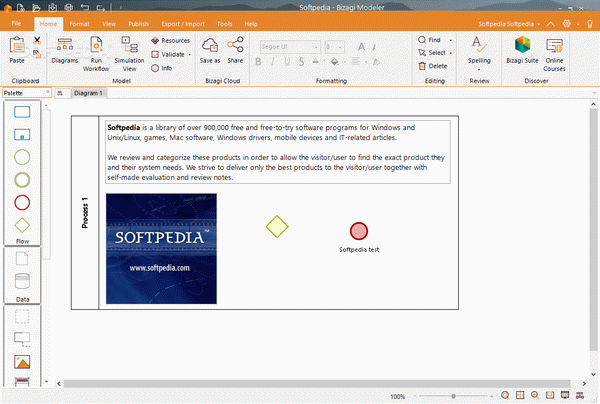Click Run Workflow in the Model group

[x=96, y=54]
